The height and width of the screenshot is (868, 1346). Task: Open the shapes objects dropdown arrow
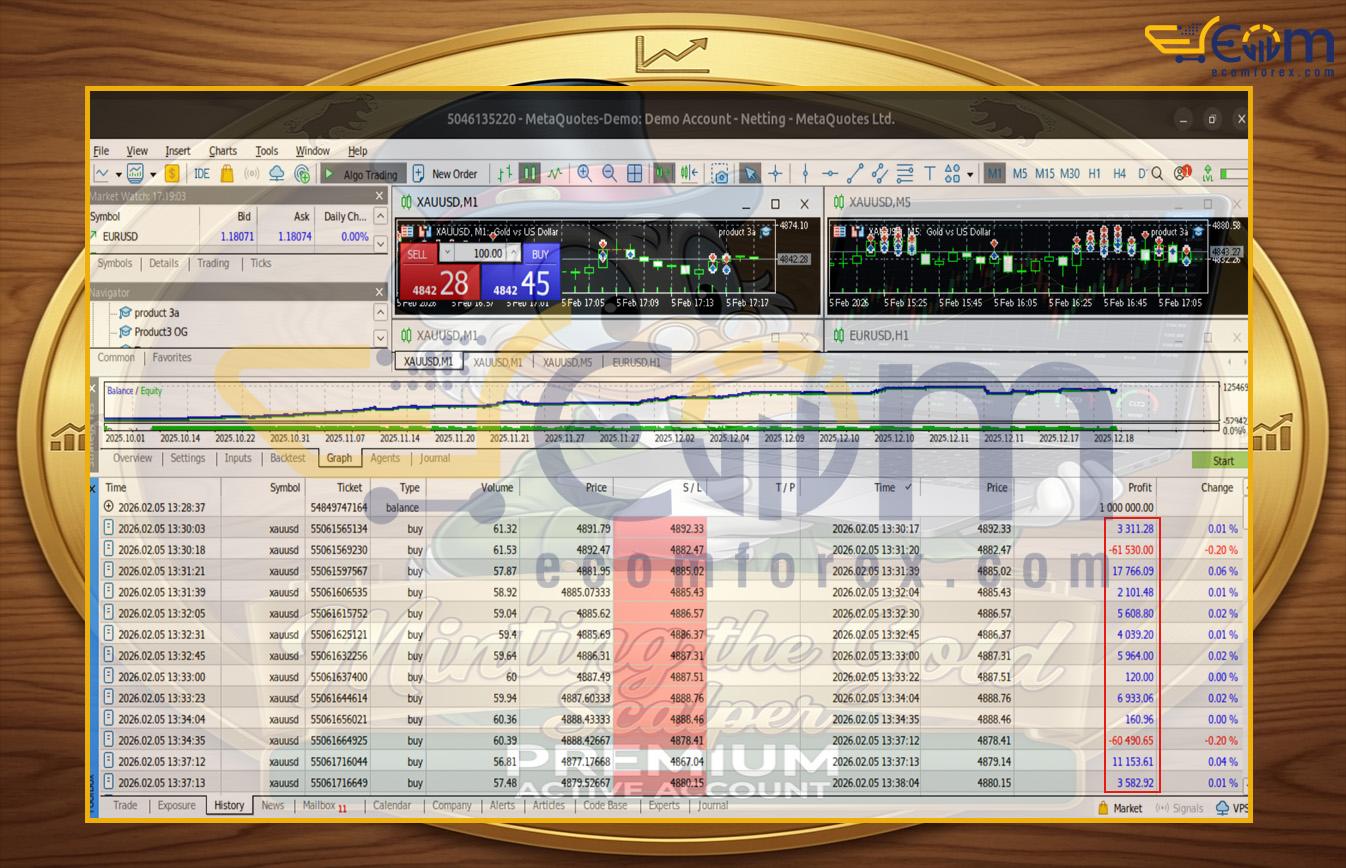[x=970, y=174]
